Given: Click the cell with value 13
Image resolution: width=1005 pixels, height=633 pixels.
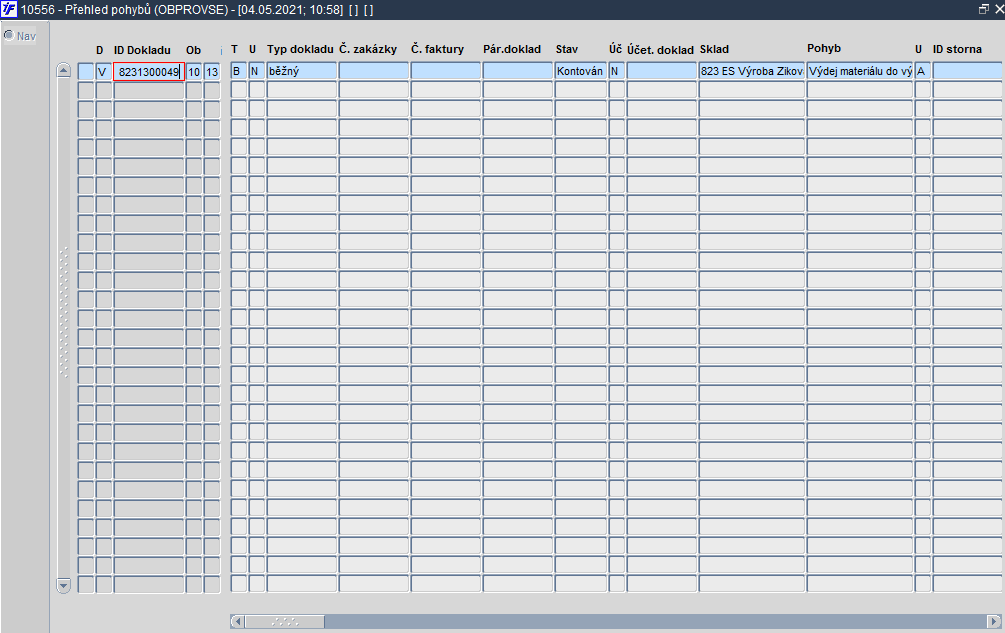Looking at the screenshot, I should (x=212, y=72).
